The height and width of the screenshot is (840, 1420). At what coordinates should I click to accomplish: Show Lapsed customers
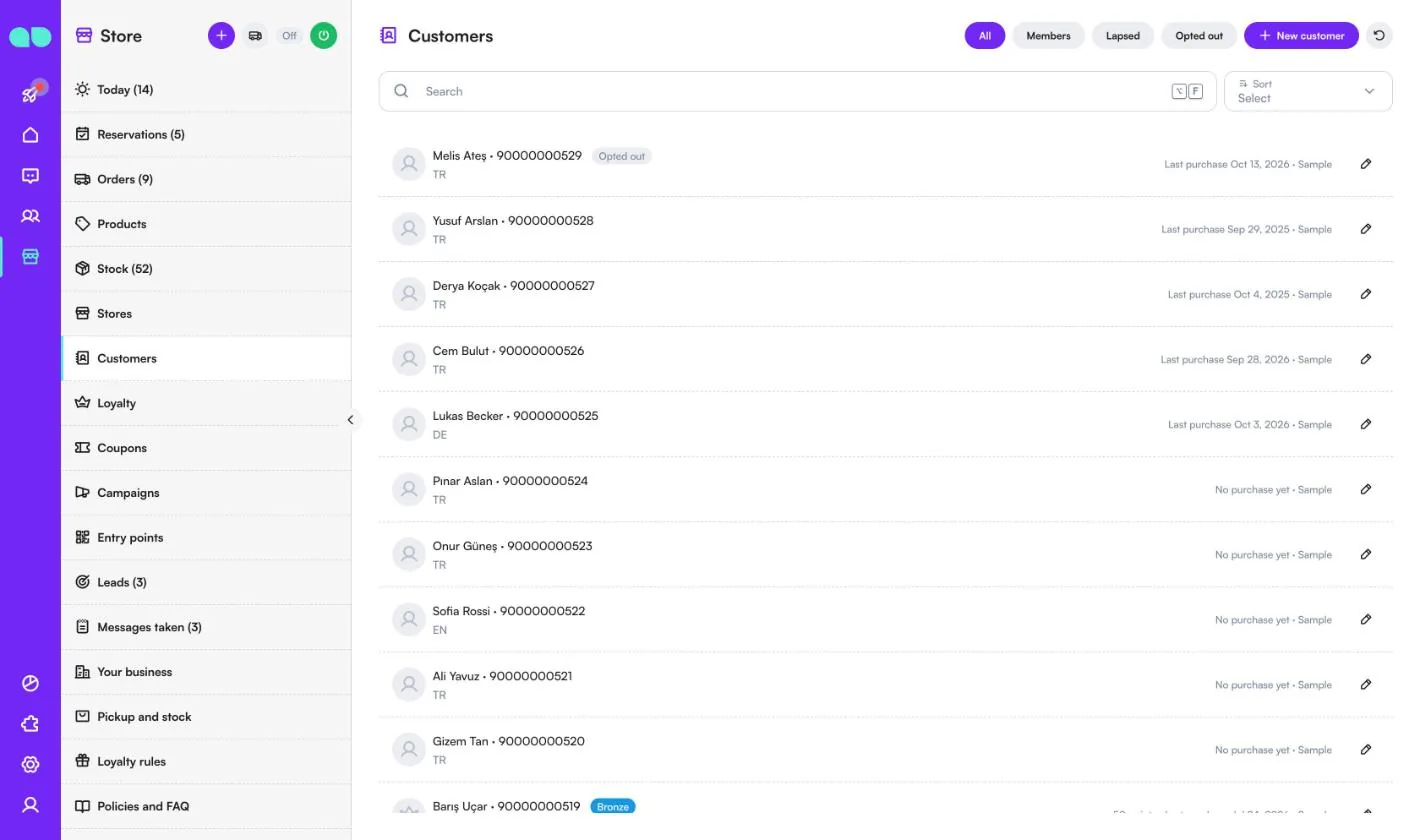(x=1123, y=36)
